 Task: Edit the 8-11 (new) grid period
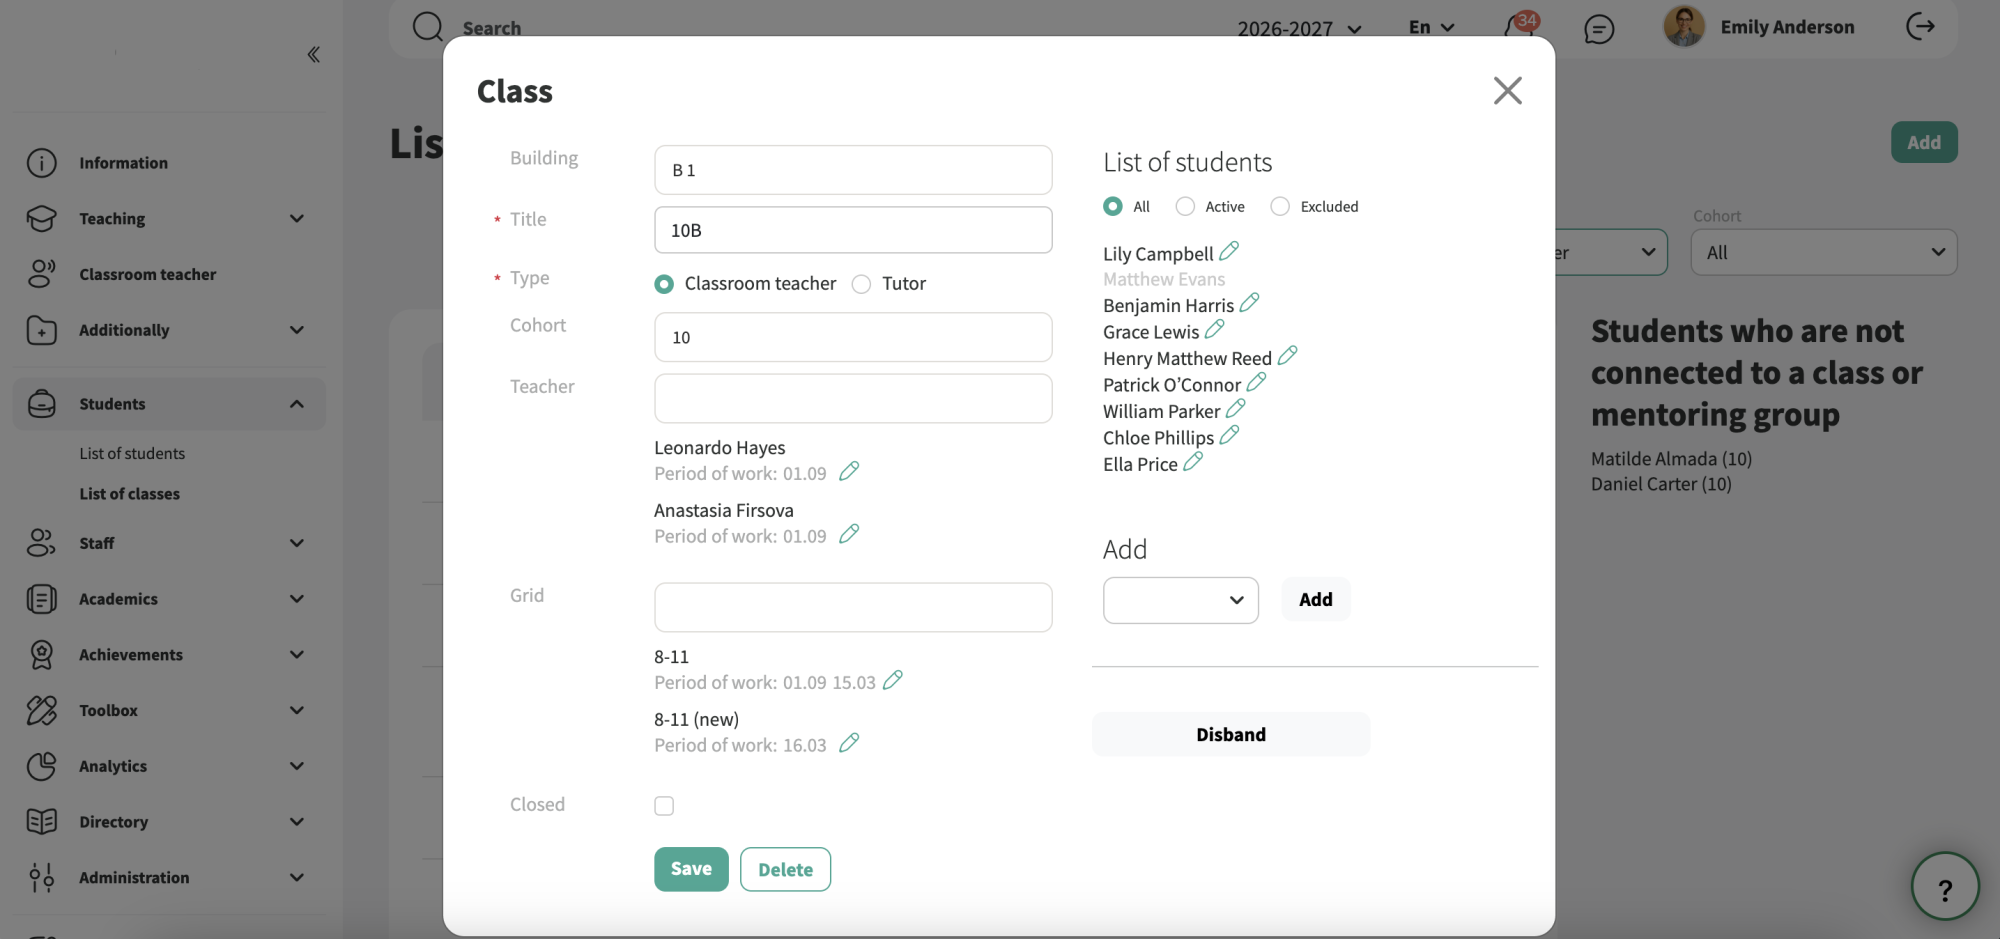tap(849, 743)
